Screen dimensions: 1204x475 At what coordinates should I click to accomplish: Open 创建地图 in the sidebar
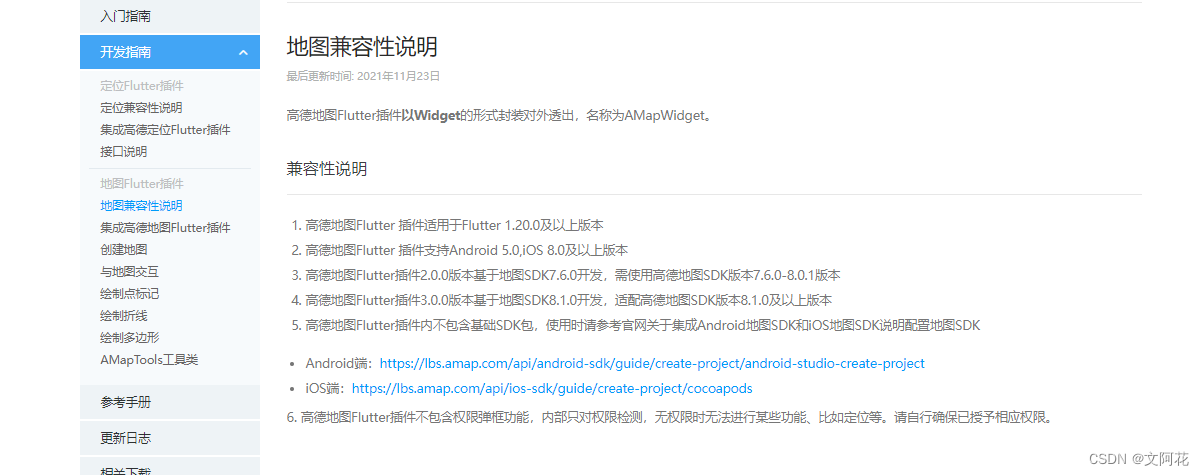(123, 249)
